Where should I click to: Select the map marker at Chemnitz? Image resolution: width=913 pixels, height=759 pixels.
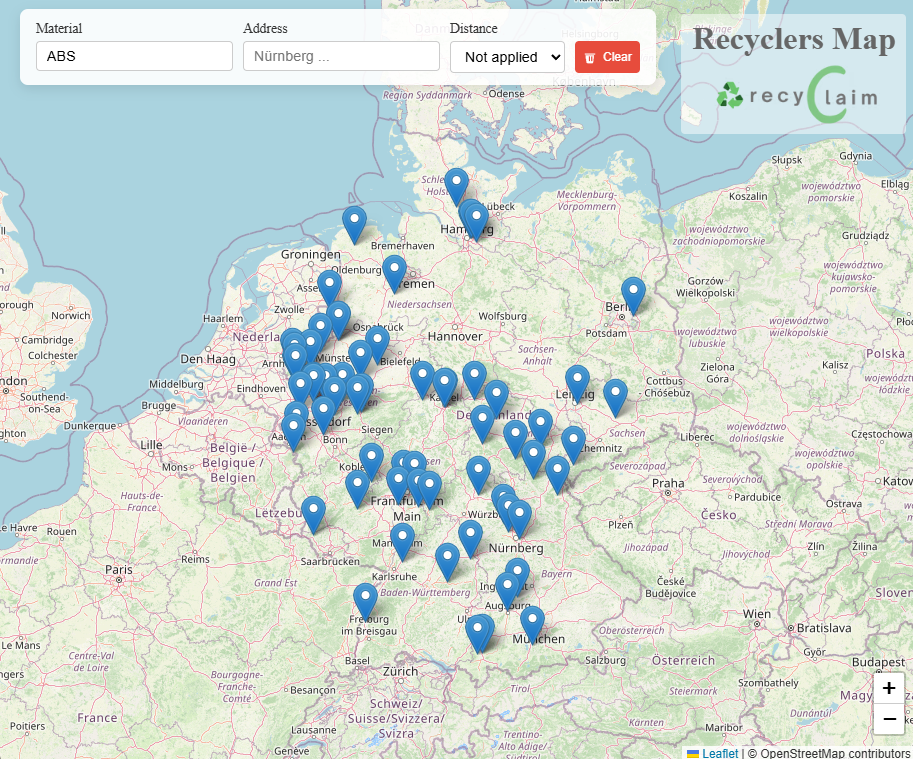click(574, 445)
